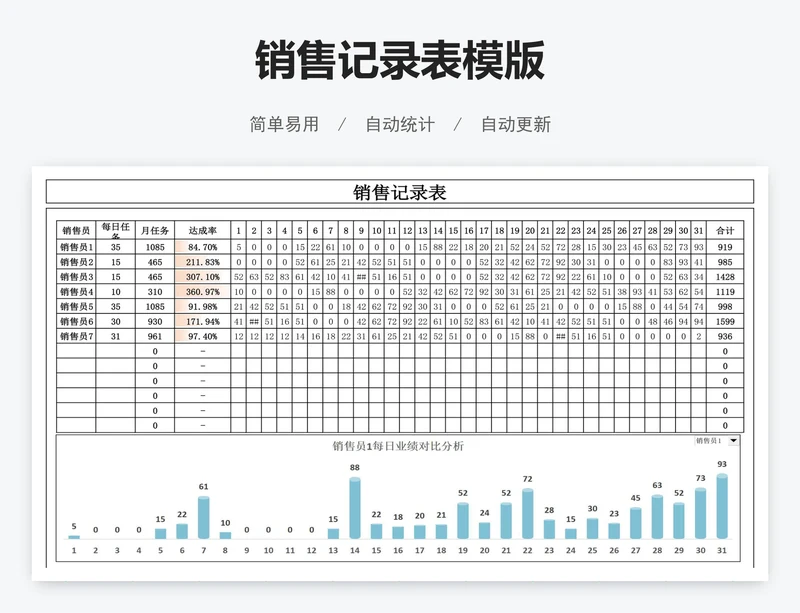This screenshot has width=800, height=613.
Task: Click the chart bar labeled 72
Action: [528, 514]
